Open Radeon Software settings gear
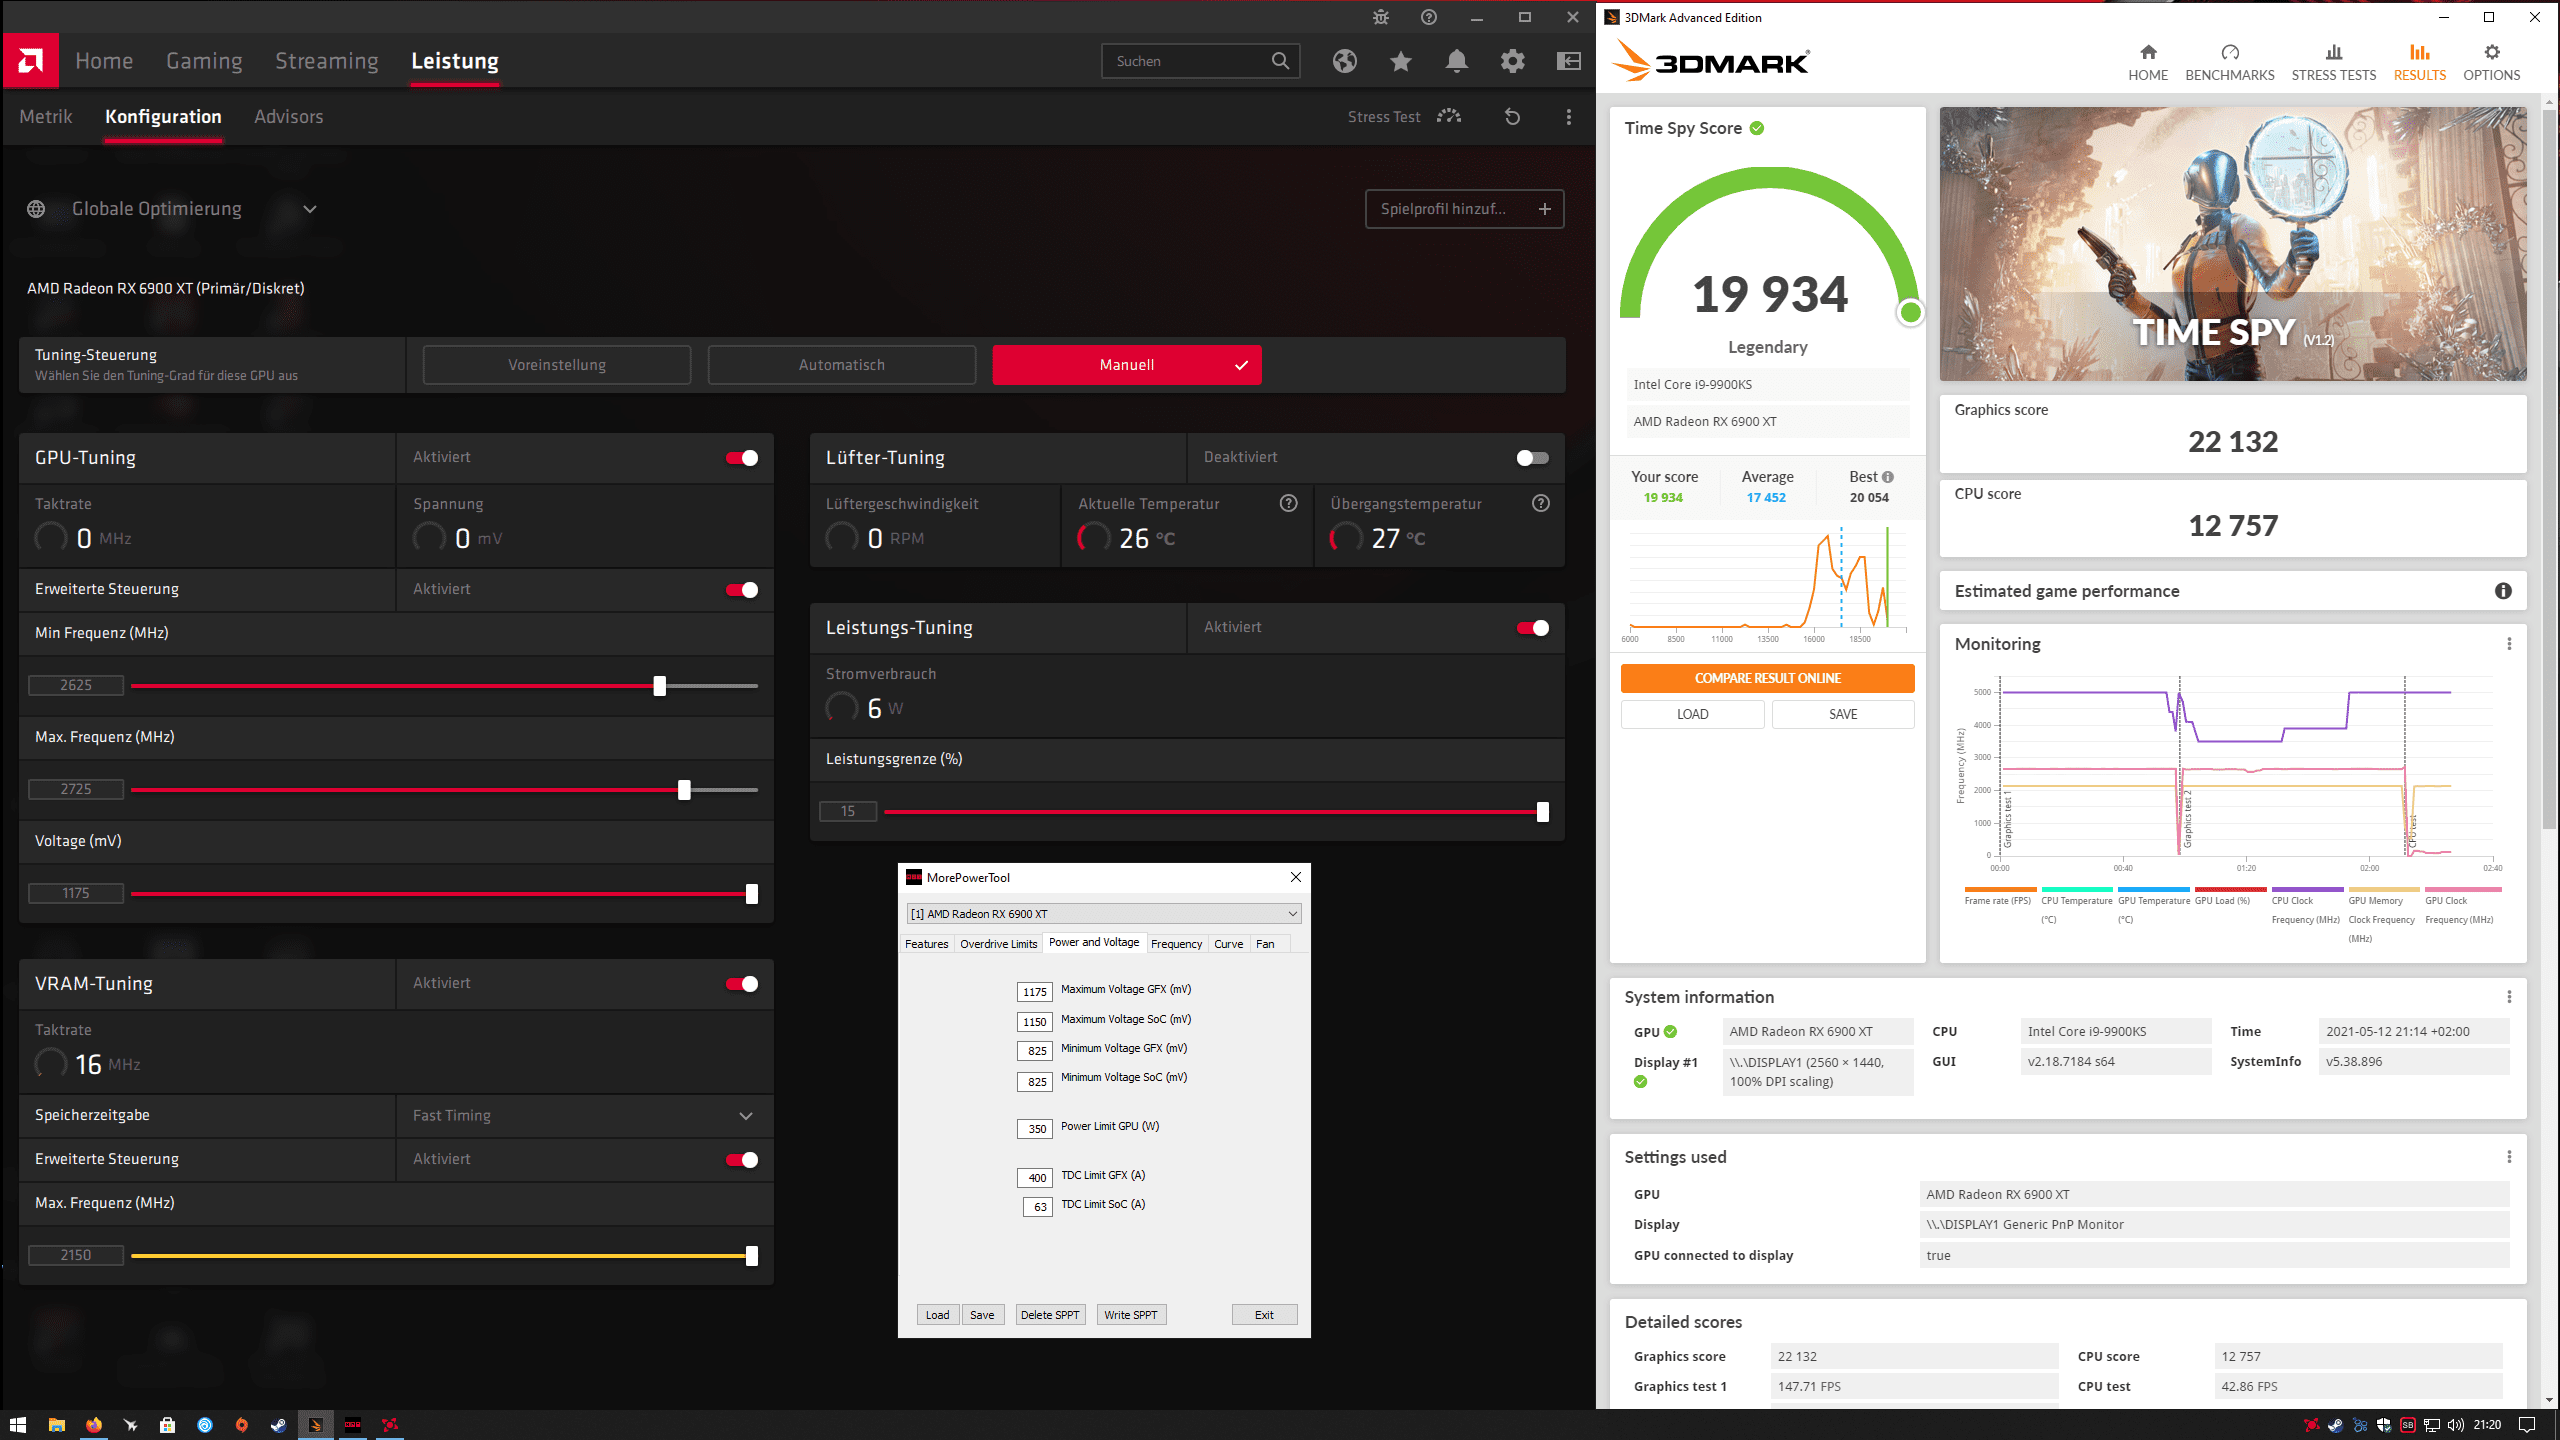 tap(1513, 61)
